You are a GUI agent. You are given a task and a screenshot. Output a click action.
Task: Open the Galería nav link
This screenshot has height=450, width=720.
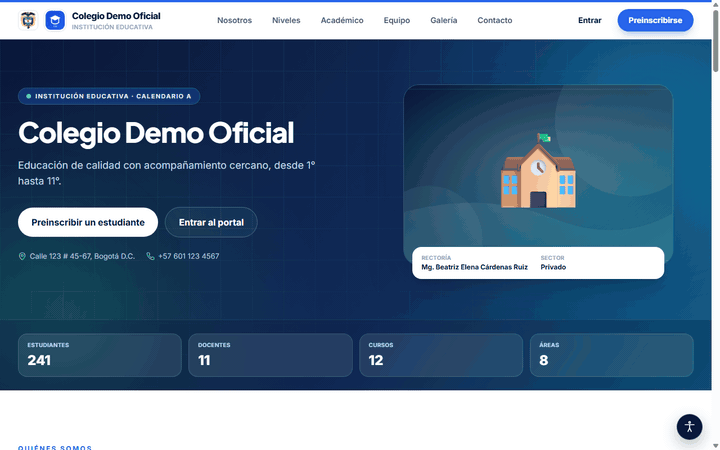444,20
